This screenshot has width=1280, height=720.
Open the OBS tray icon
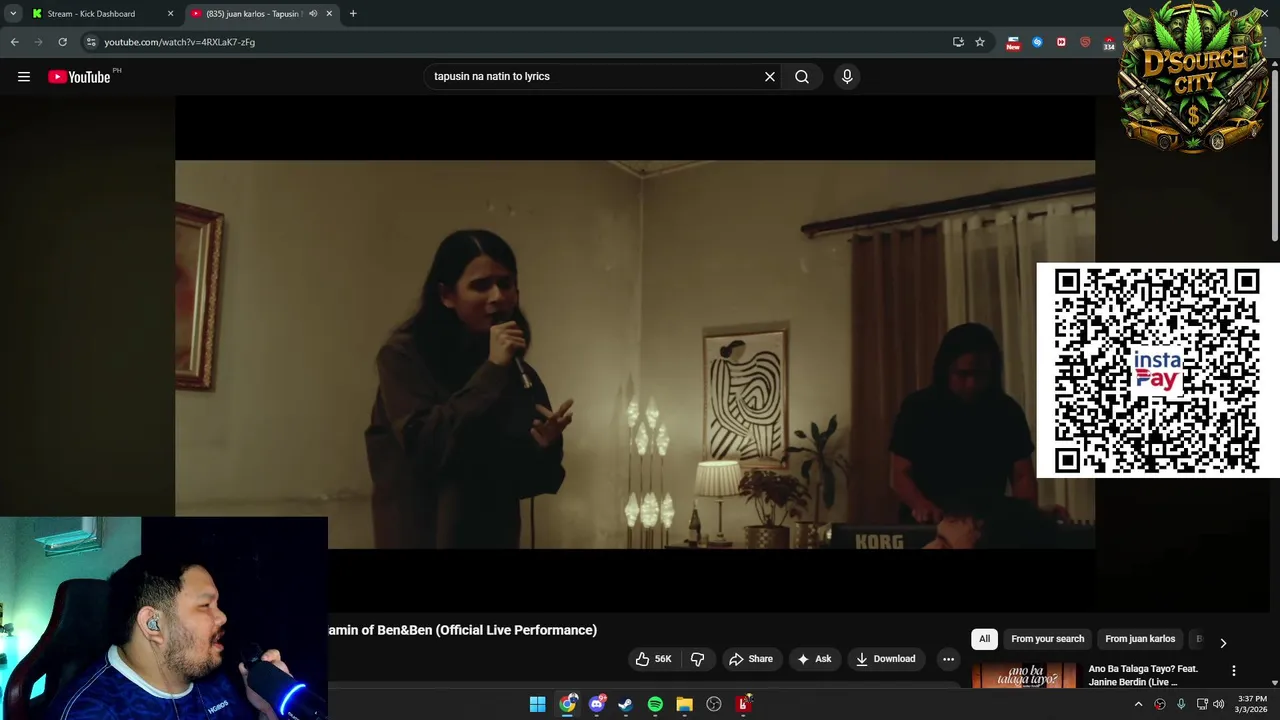click(x=1160, y=704)
